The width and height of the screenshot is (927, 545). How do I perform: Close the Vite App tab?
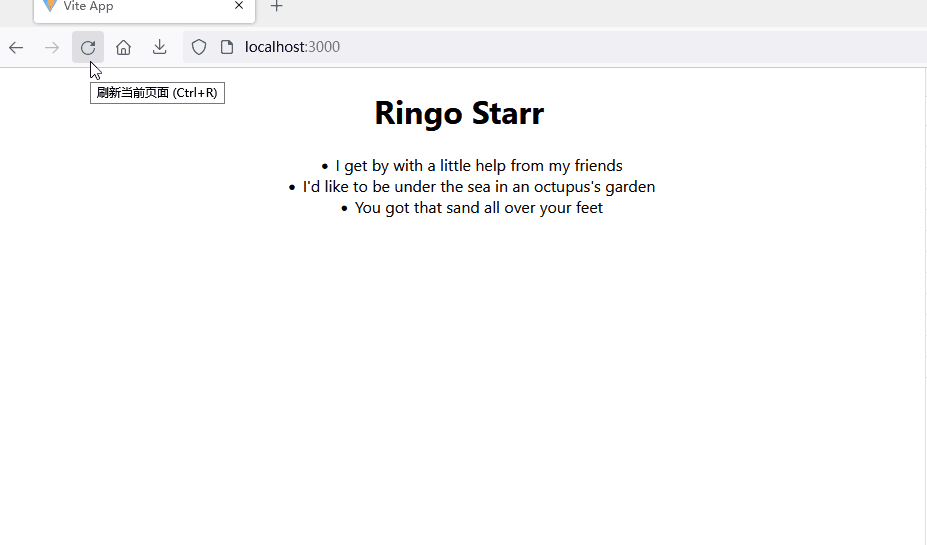[x=239, y=6]
